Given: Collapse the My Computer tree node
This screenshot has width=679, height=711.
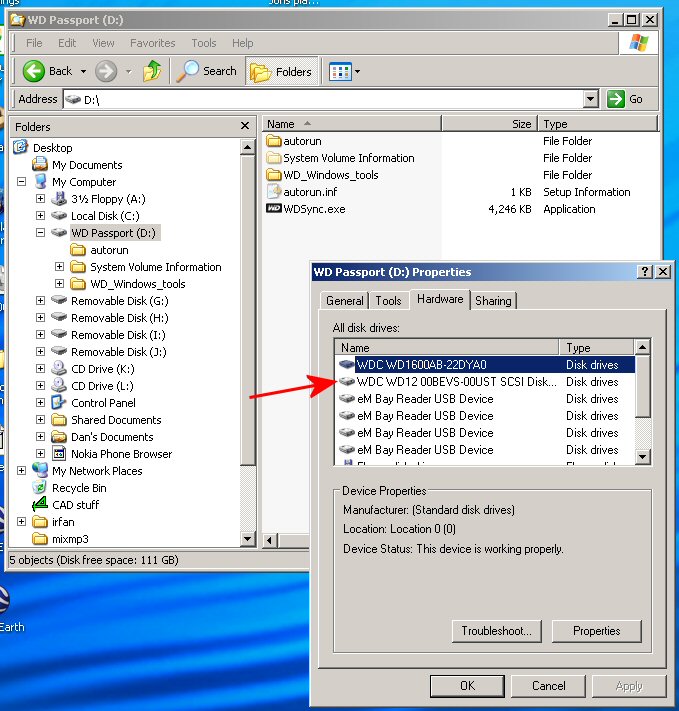Looking at the screenshot, I should pyautogui.click(x=21, y=181).
